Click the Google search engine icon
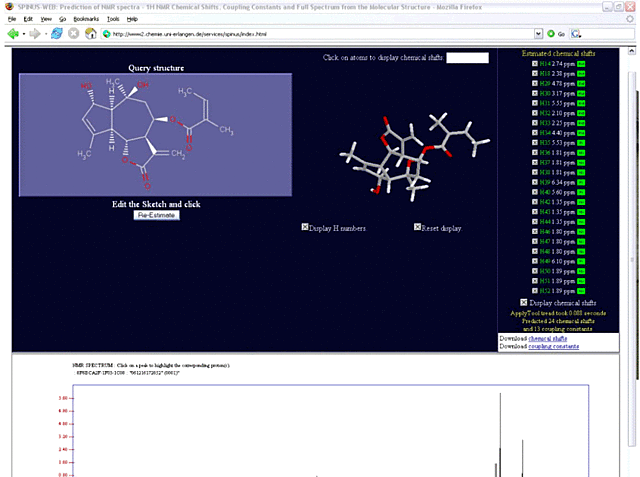This screenshot has width=640, height=477. point(576,34)
